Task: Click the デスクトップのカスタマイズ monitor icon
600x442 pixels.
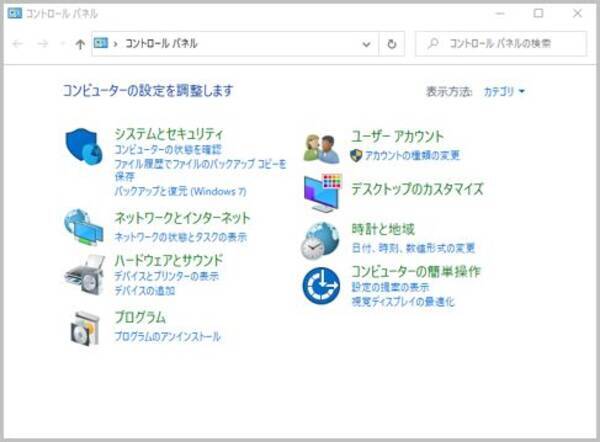Action: pyautogui.click(x=321, y=190)
